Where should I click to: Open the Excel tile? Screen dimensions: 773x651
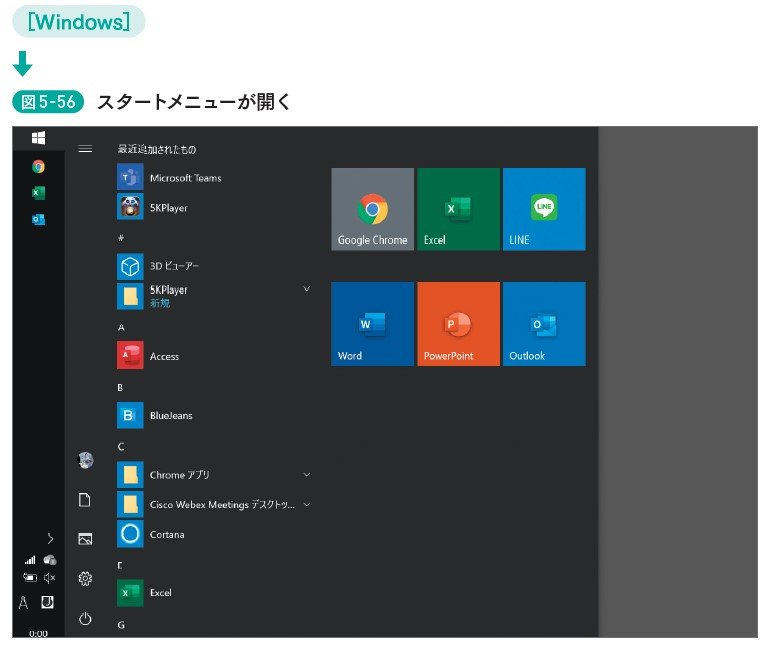pos(458,209)
